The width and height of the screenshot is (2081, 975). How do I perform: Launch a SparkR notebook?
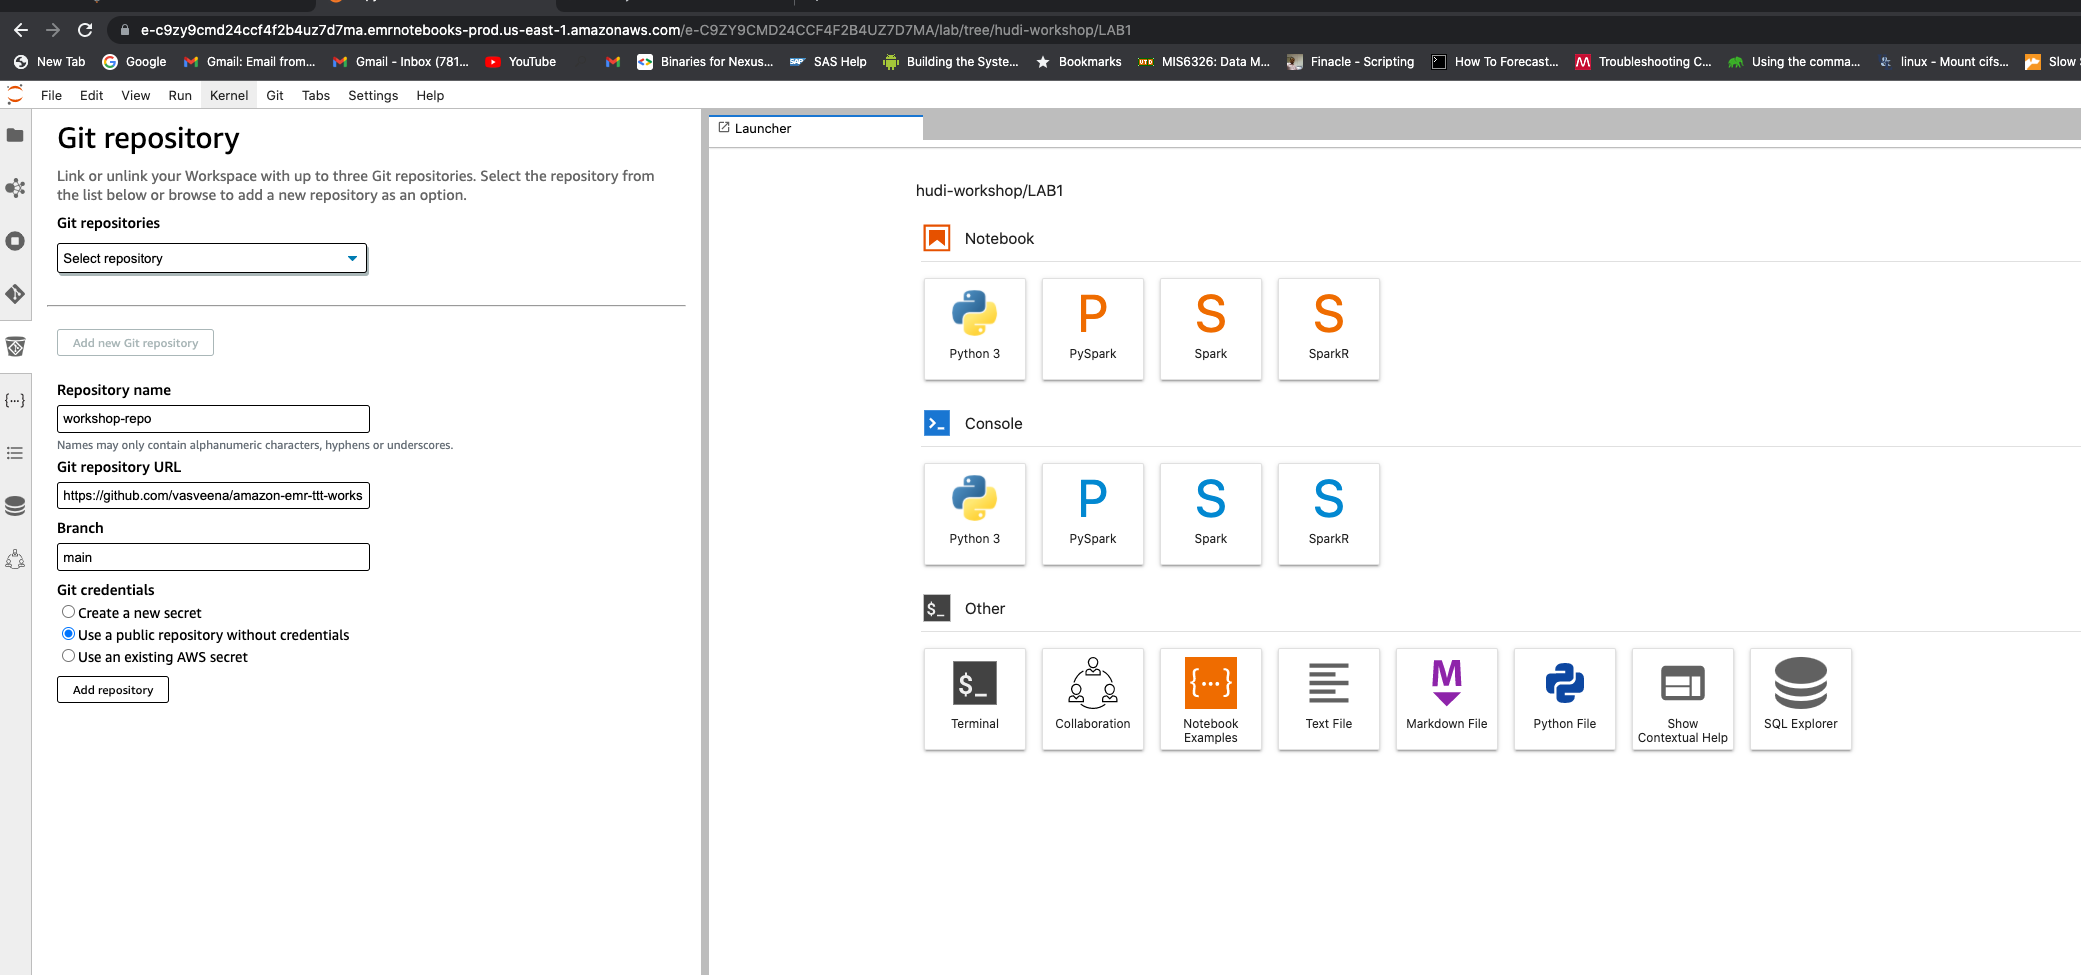click(1328, 329)
